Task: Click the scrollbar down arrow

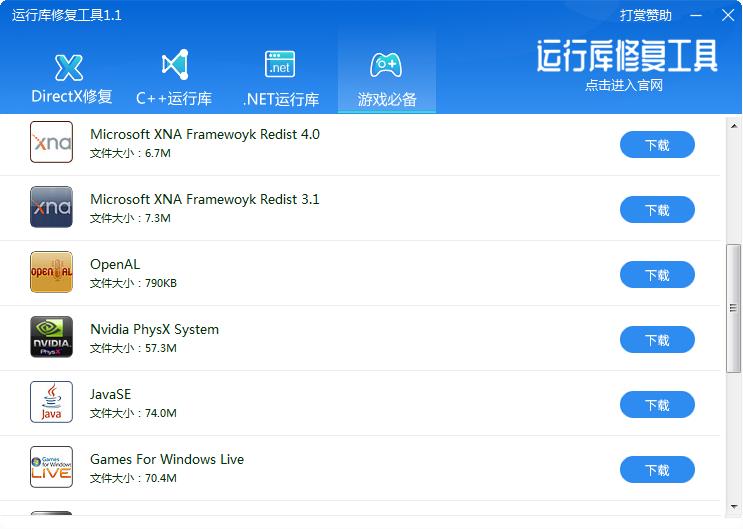Action: point(734,507)
